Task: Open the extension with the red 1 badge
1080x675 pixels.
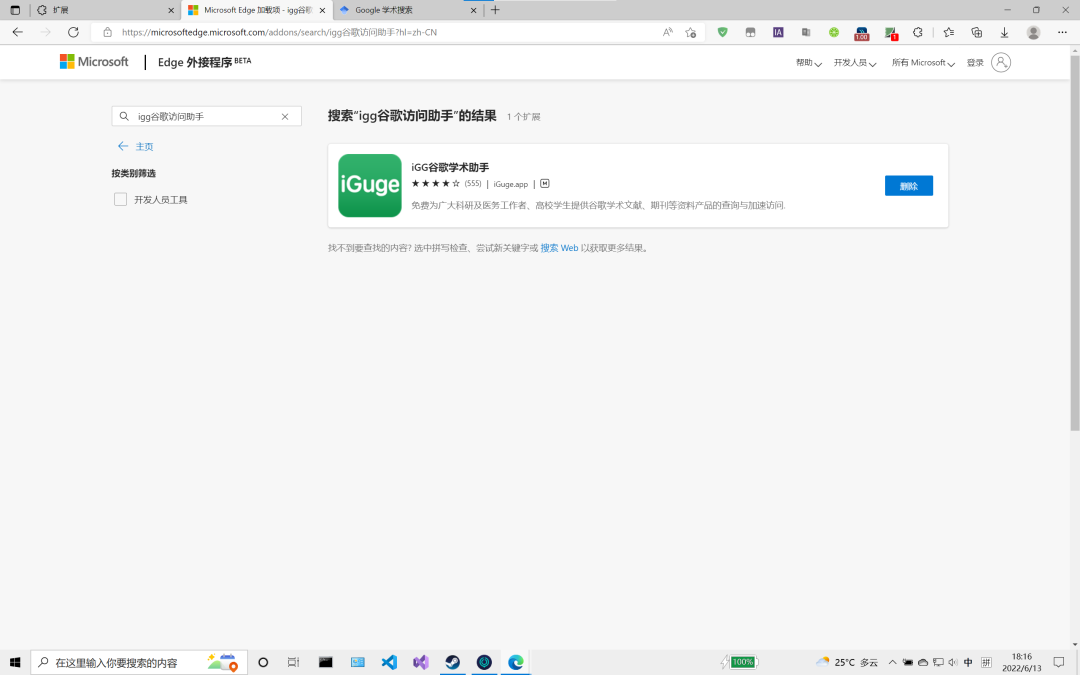Action: click(891, 33)
